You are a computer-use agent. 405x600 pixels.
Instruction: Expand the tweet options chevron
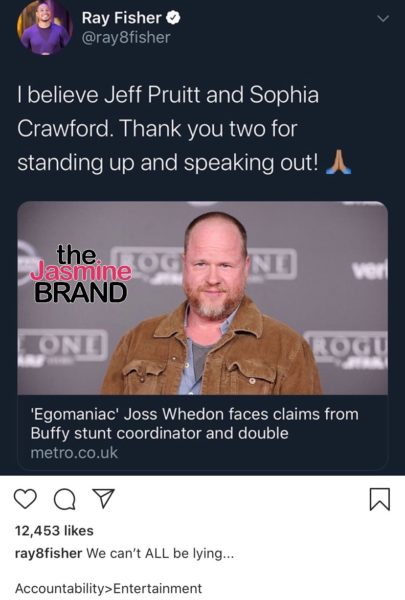[383, 18]
